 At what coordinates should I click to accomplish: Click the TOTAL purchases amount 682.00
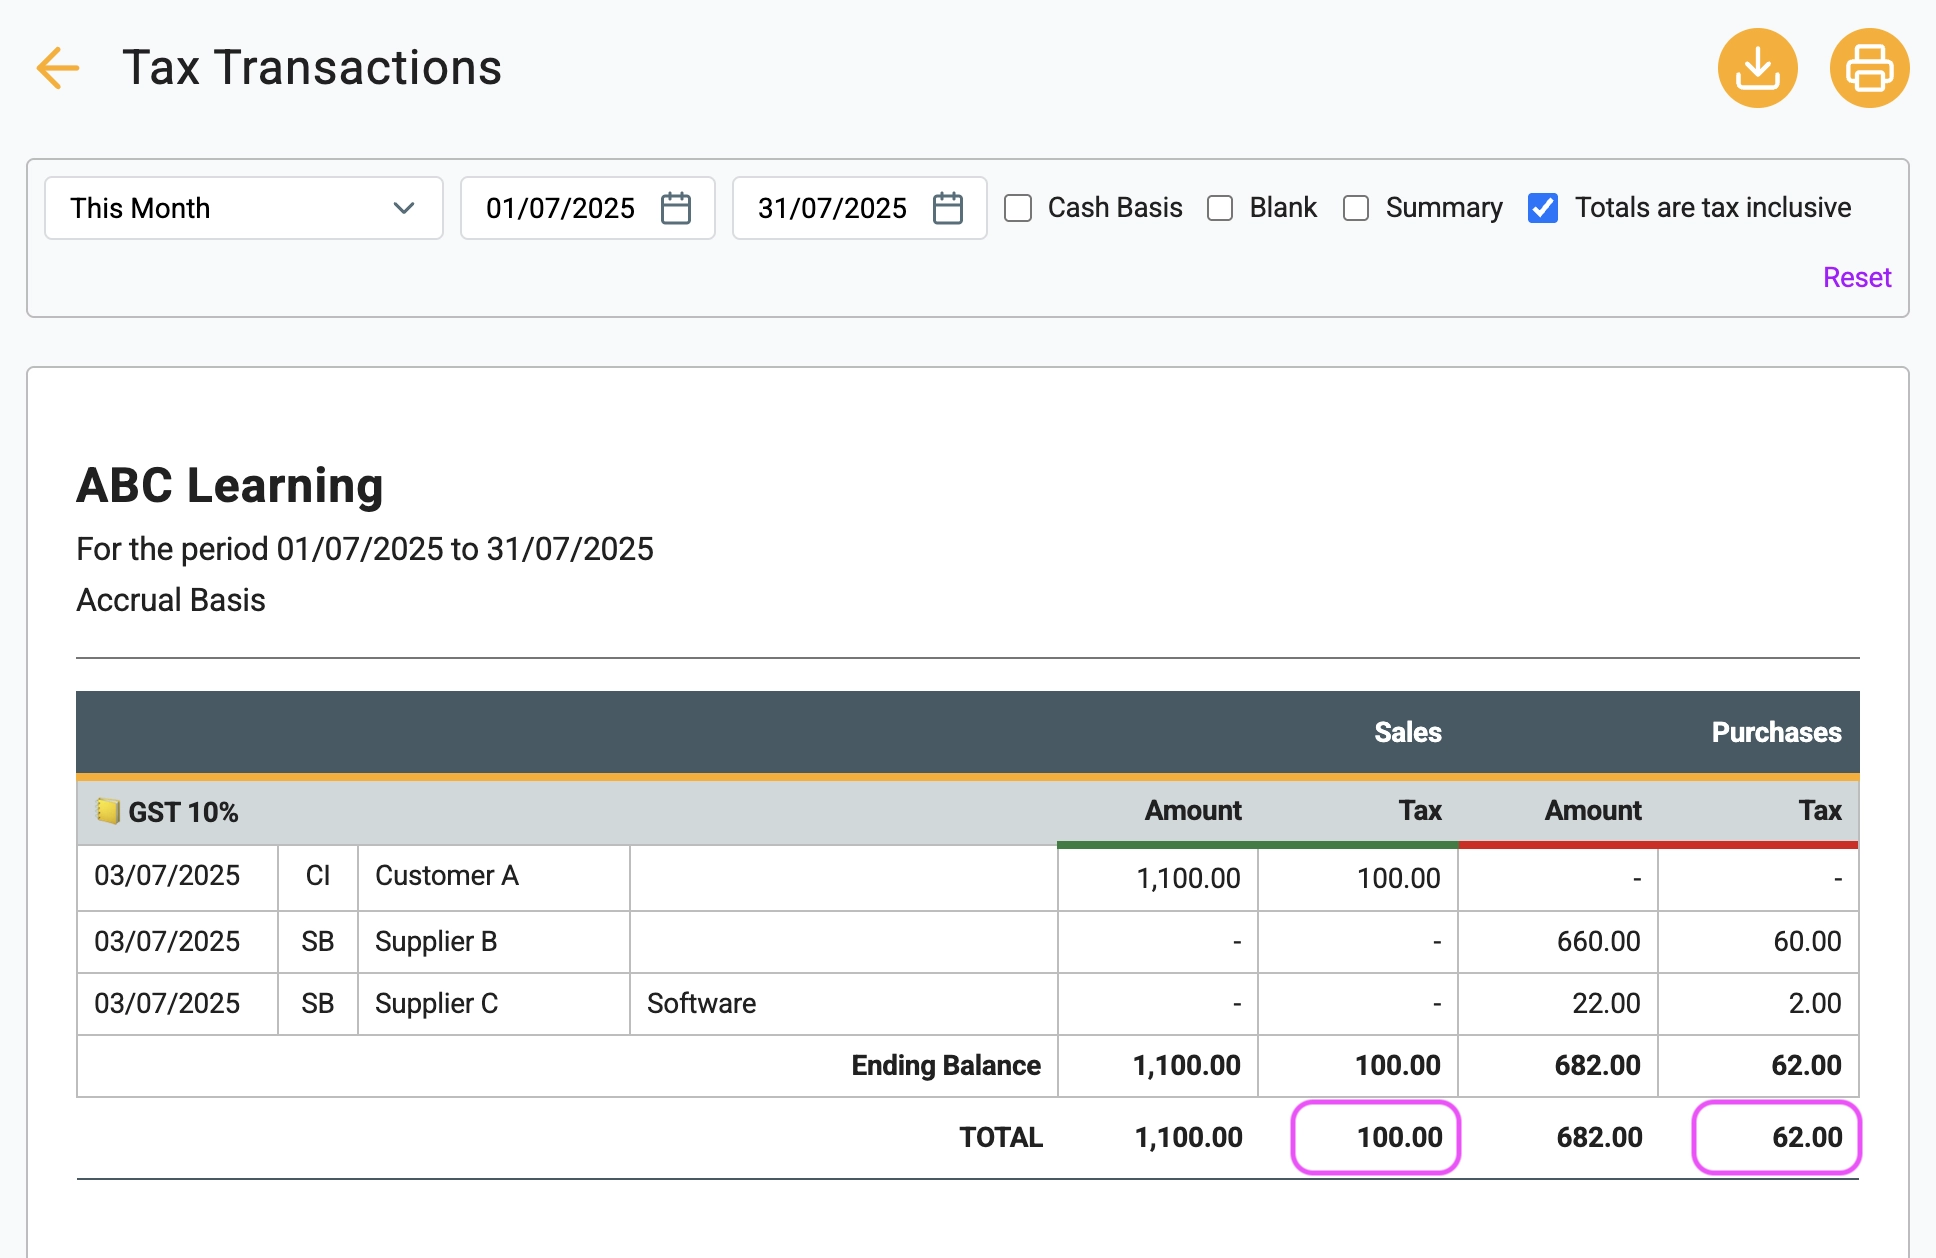click(1599, 1138)
